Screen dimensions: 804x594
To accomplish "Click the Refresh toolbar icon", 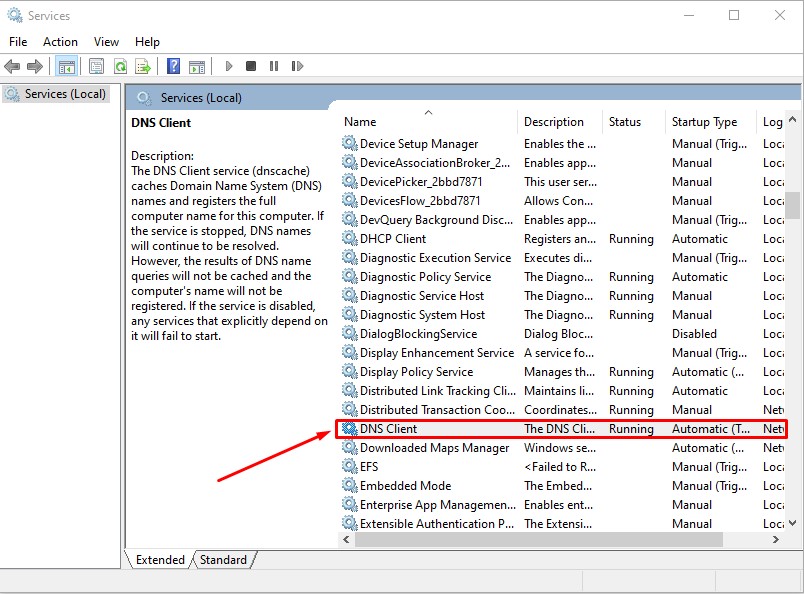I will pos(120,67).
